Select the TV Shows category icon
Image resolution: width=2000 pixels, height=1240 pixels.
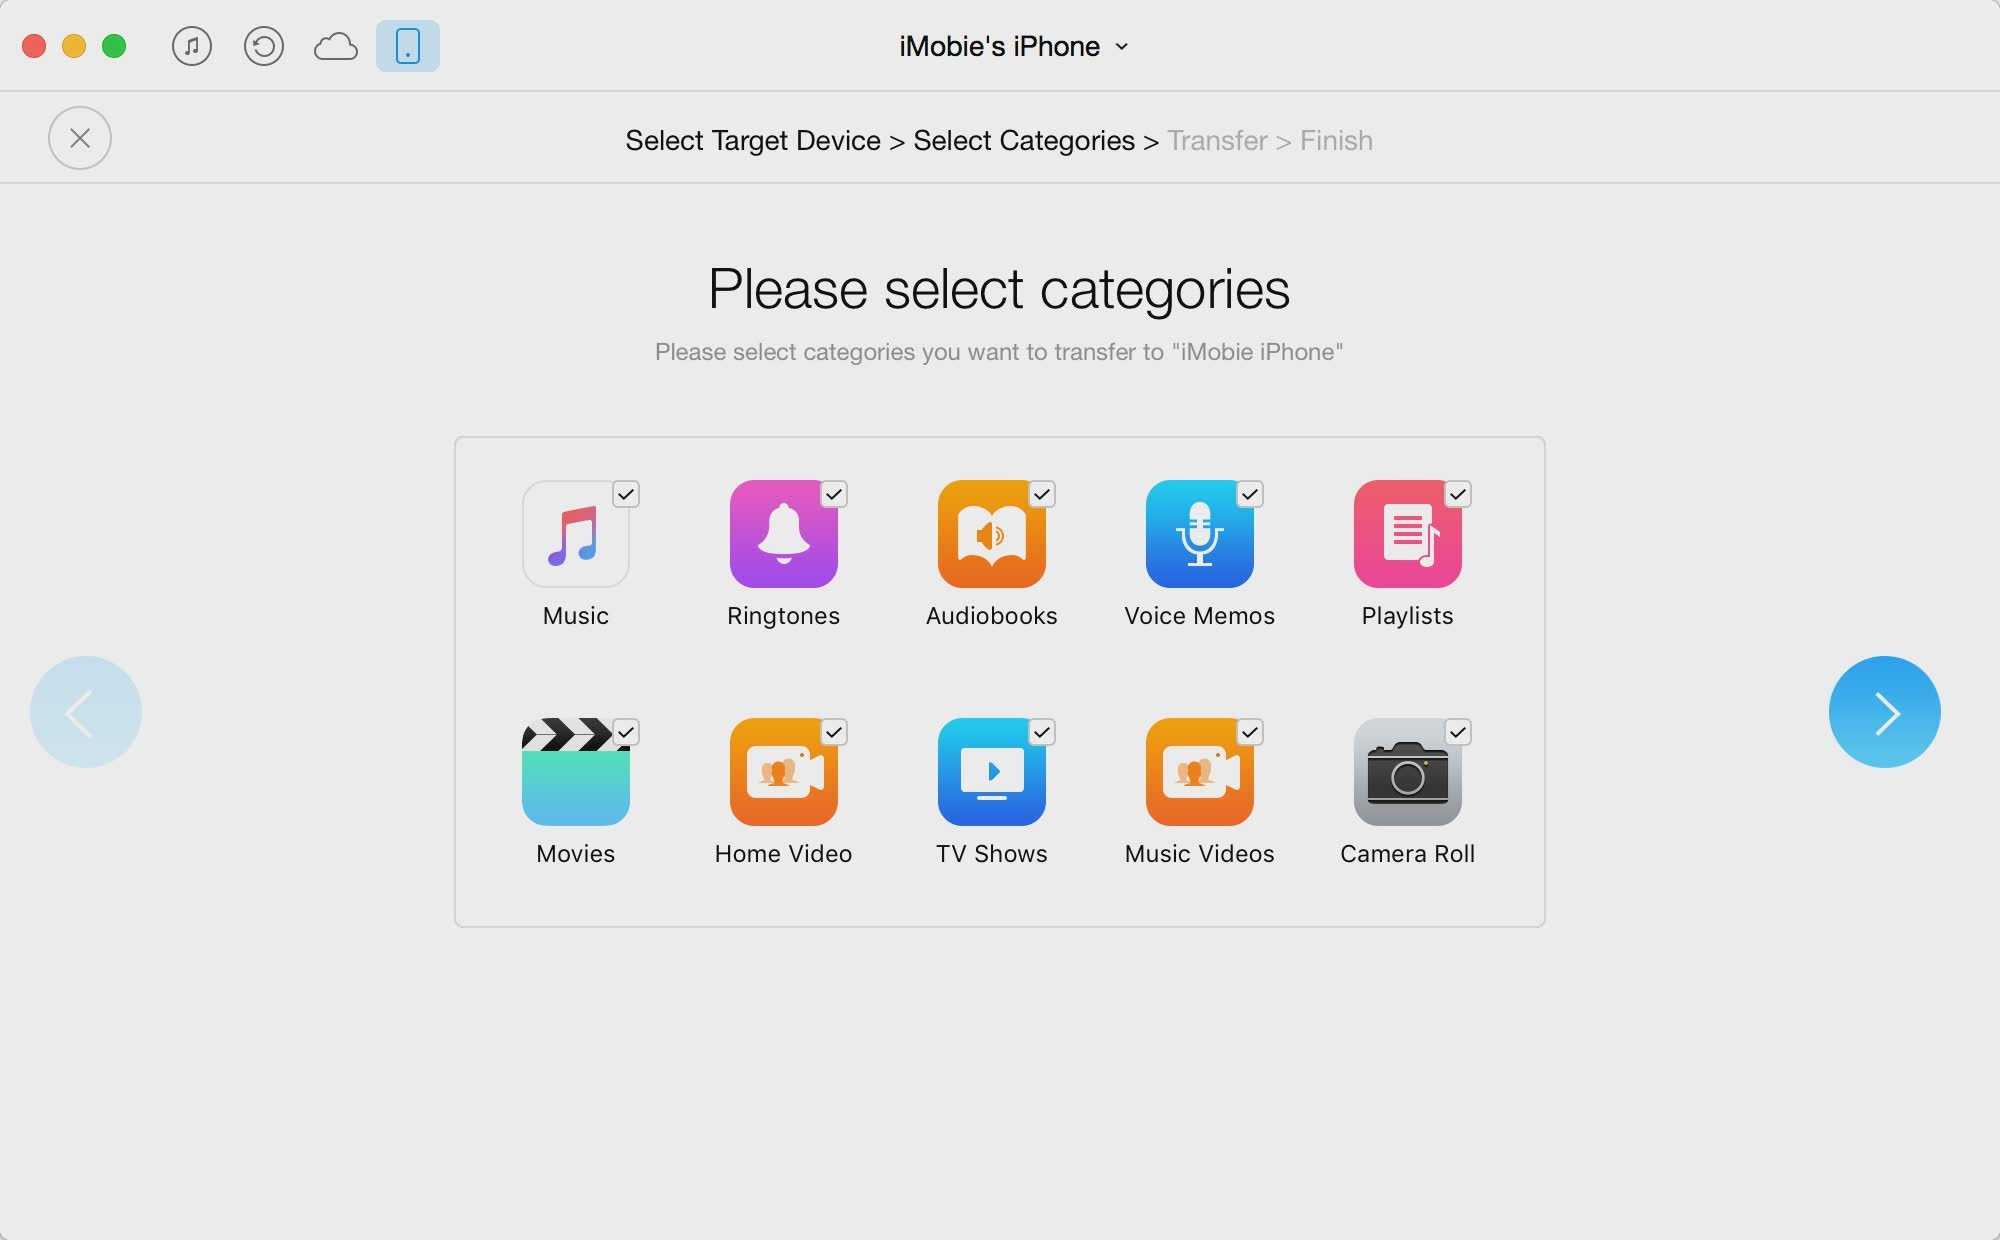coord(991,771)
